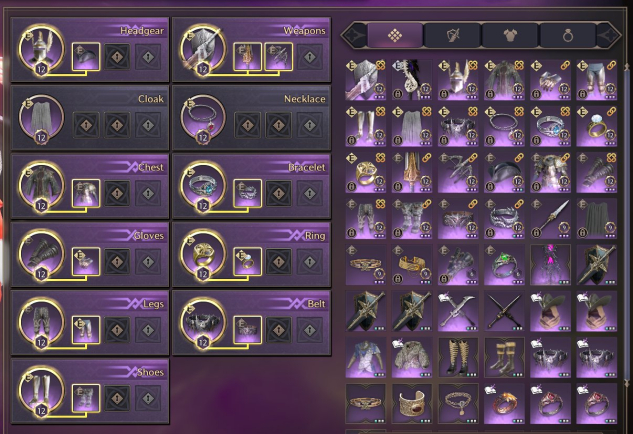
Task: Select the winged helmet in inventory
Action: 458,80
